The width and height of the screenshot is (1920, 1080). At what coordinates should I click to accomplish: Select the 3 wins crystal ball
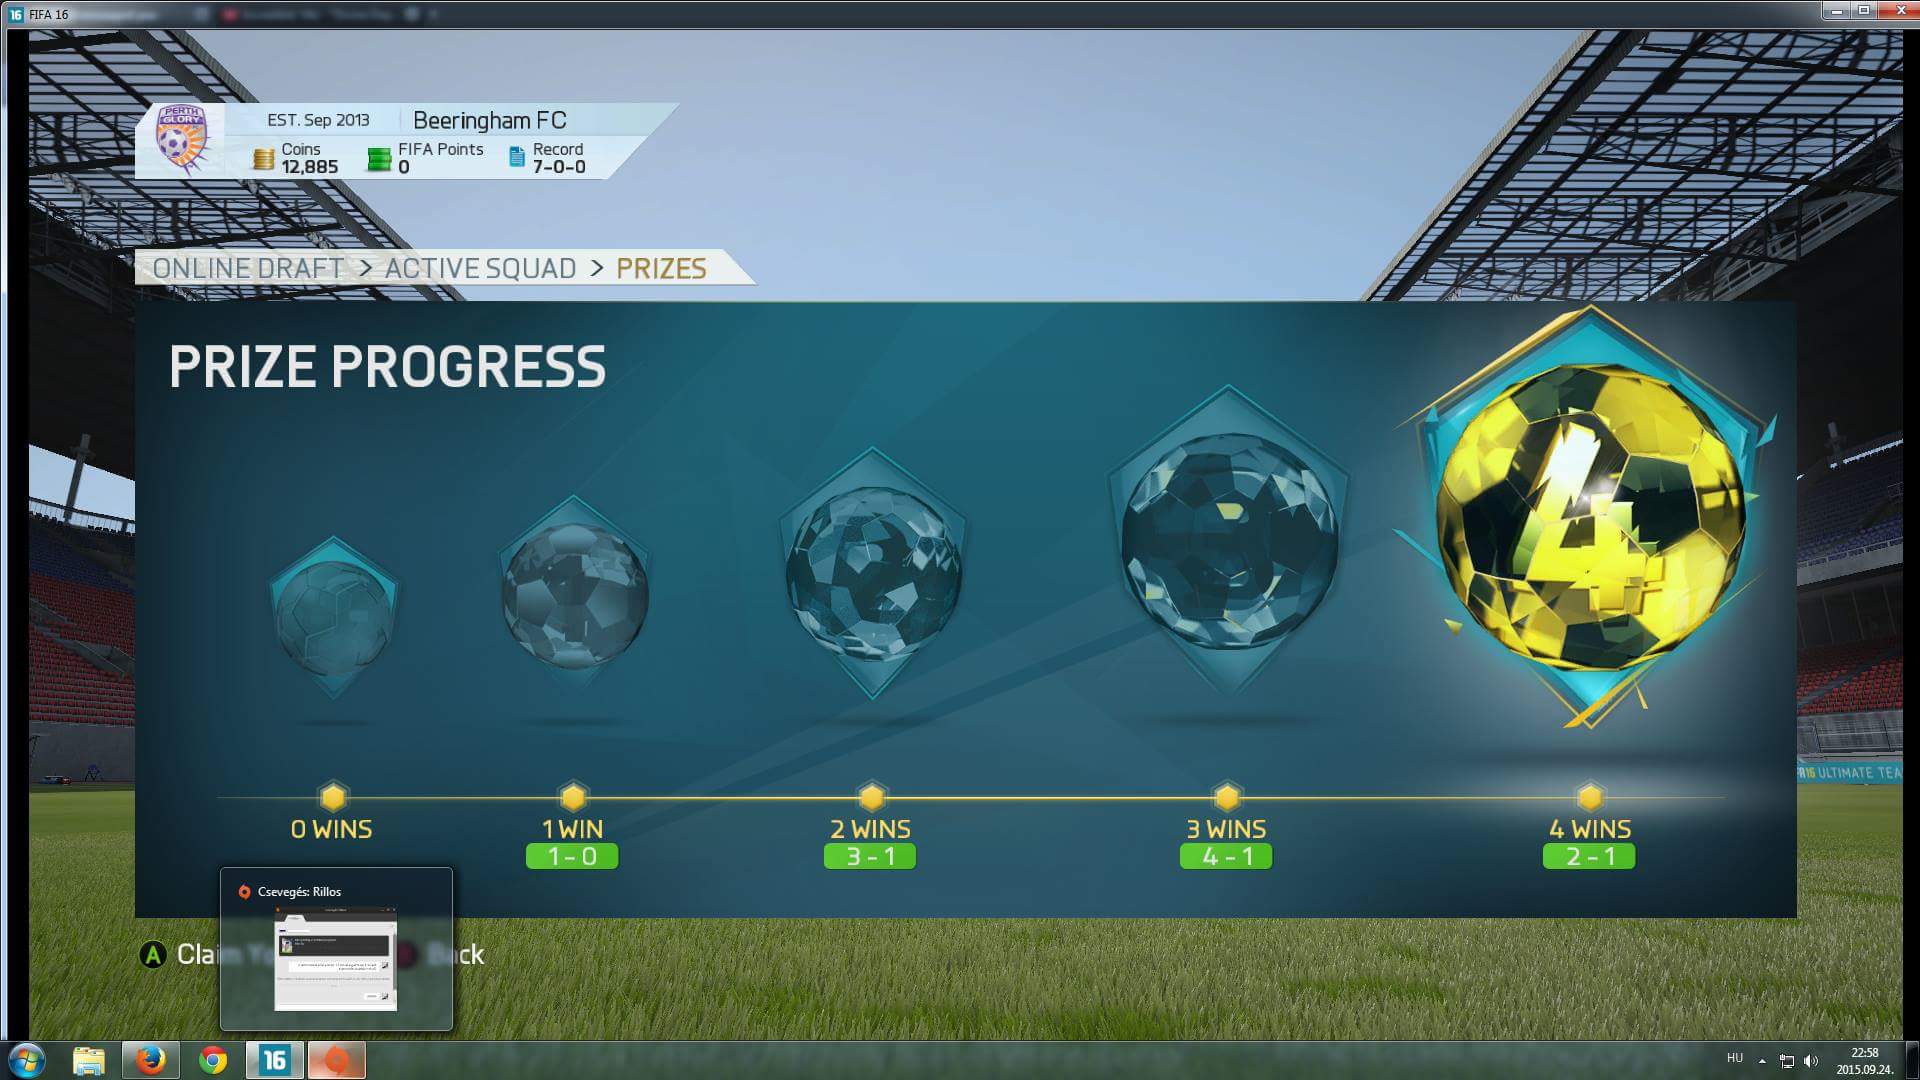(x=1229, y=541)
